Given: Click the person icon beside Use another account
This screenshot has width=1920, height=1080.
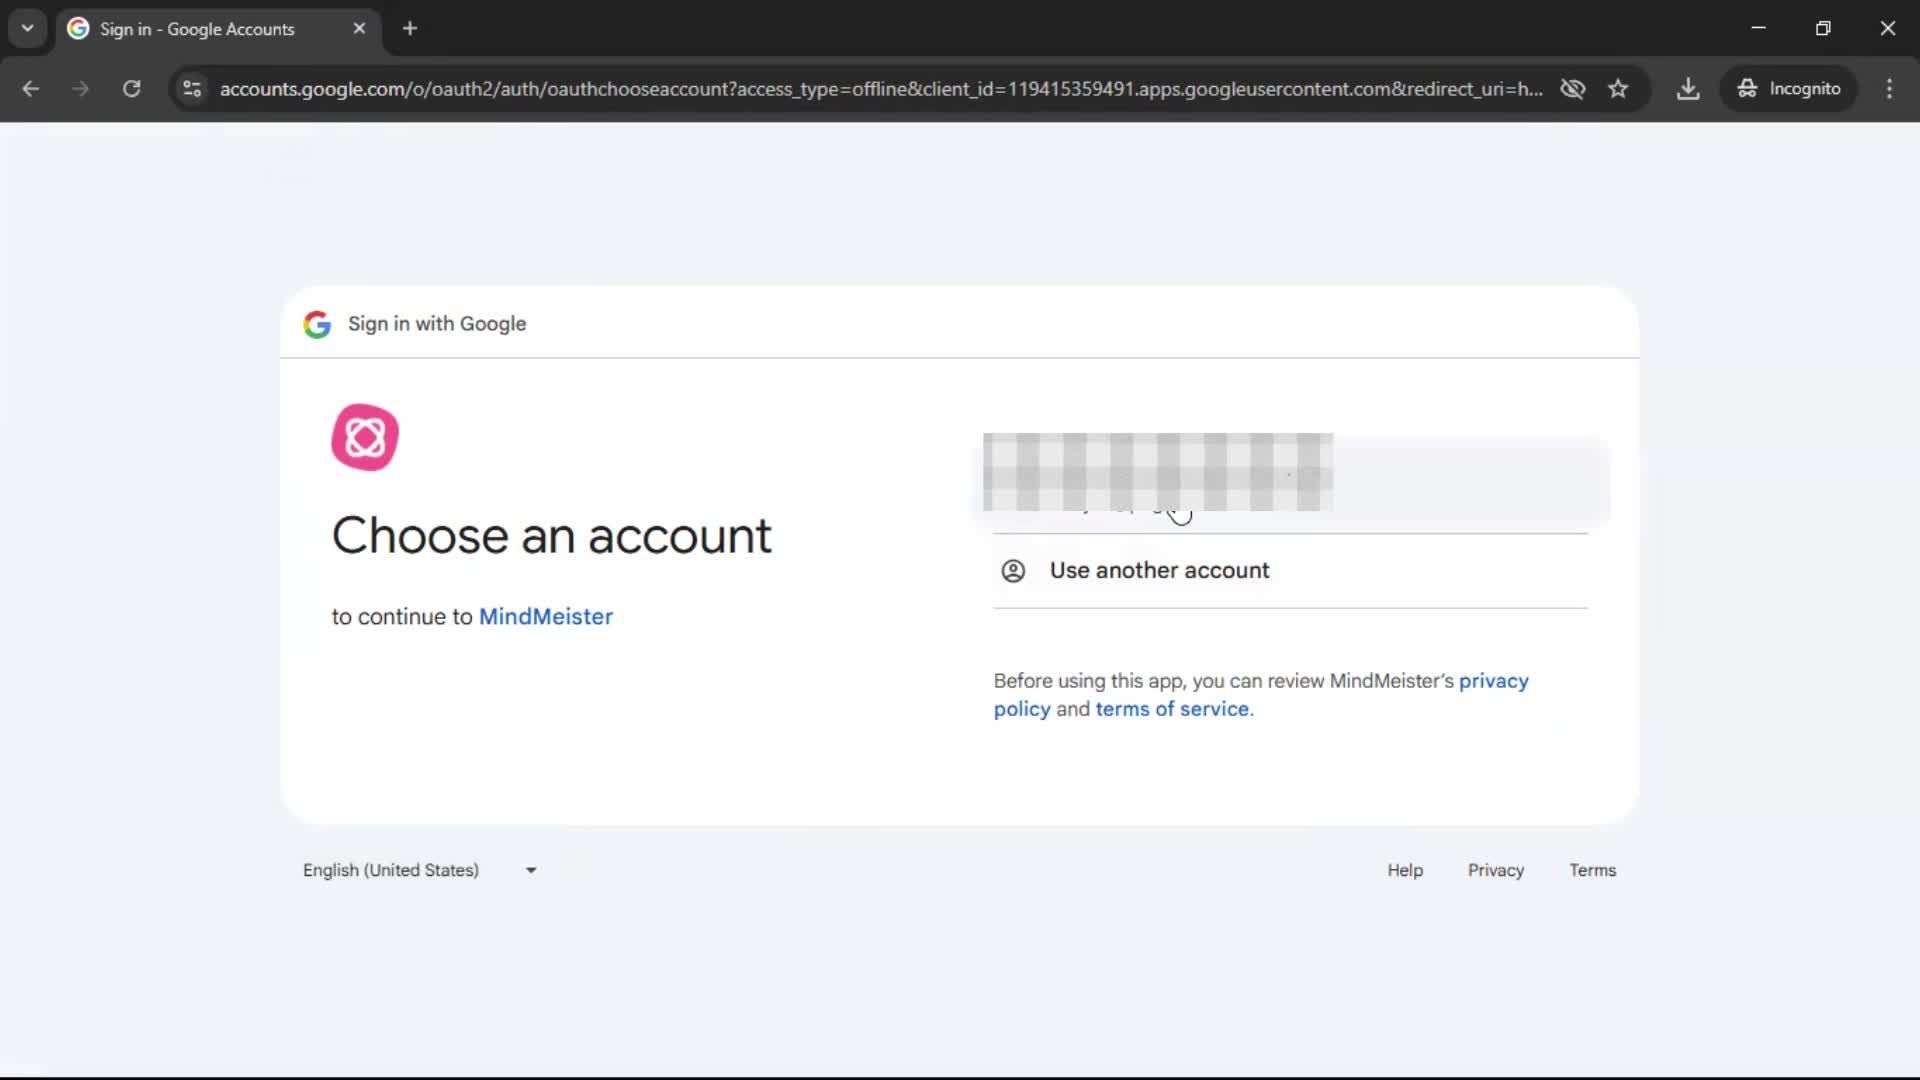Looking at the screenshot, I should click(x=1013, y=571).
